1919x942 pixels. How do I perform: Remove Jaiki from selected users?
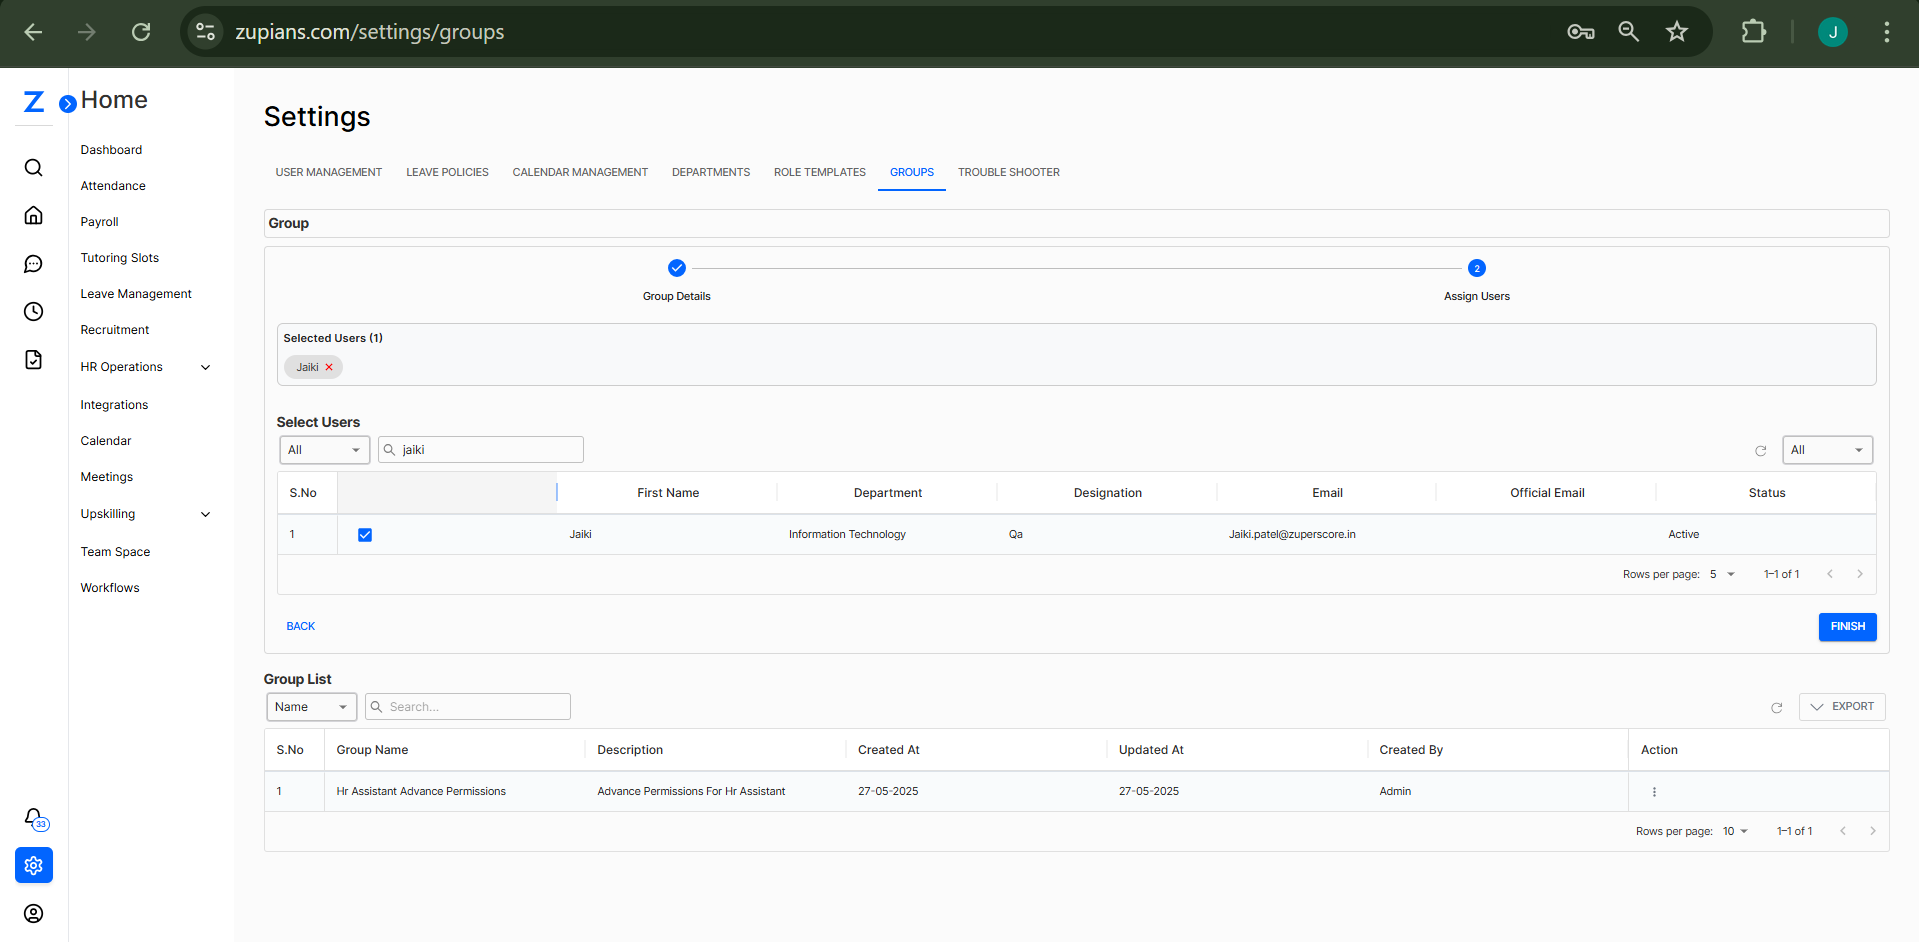(329, 367)
